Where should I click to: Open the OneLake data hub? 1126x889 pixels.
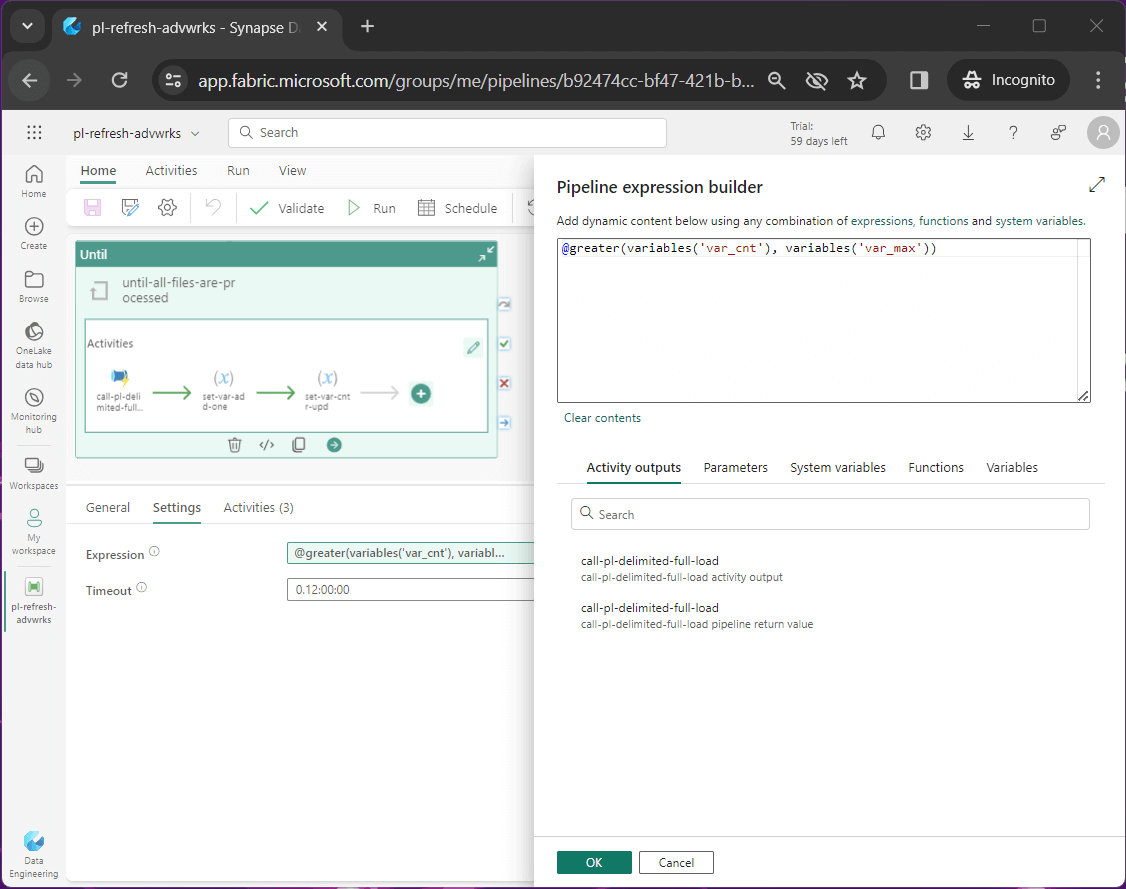pos(33,345)
